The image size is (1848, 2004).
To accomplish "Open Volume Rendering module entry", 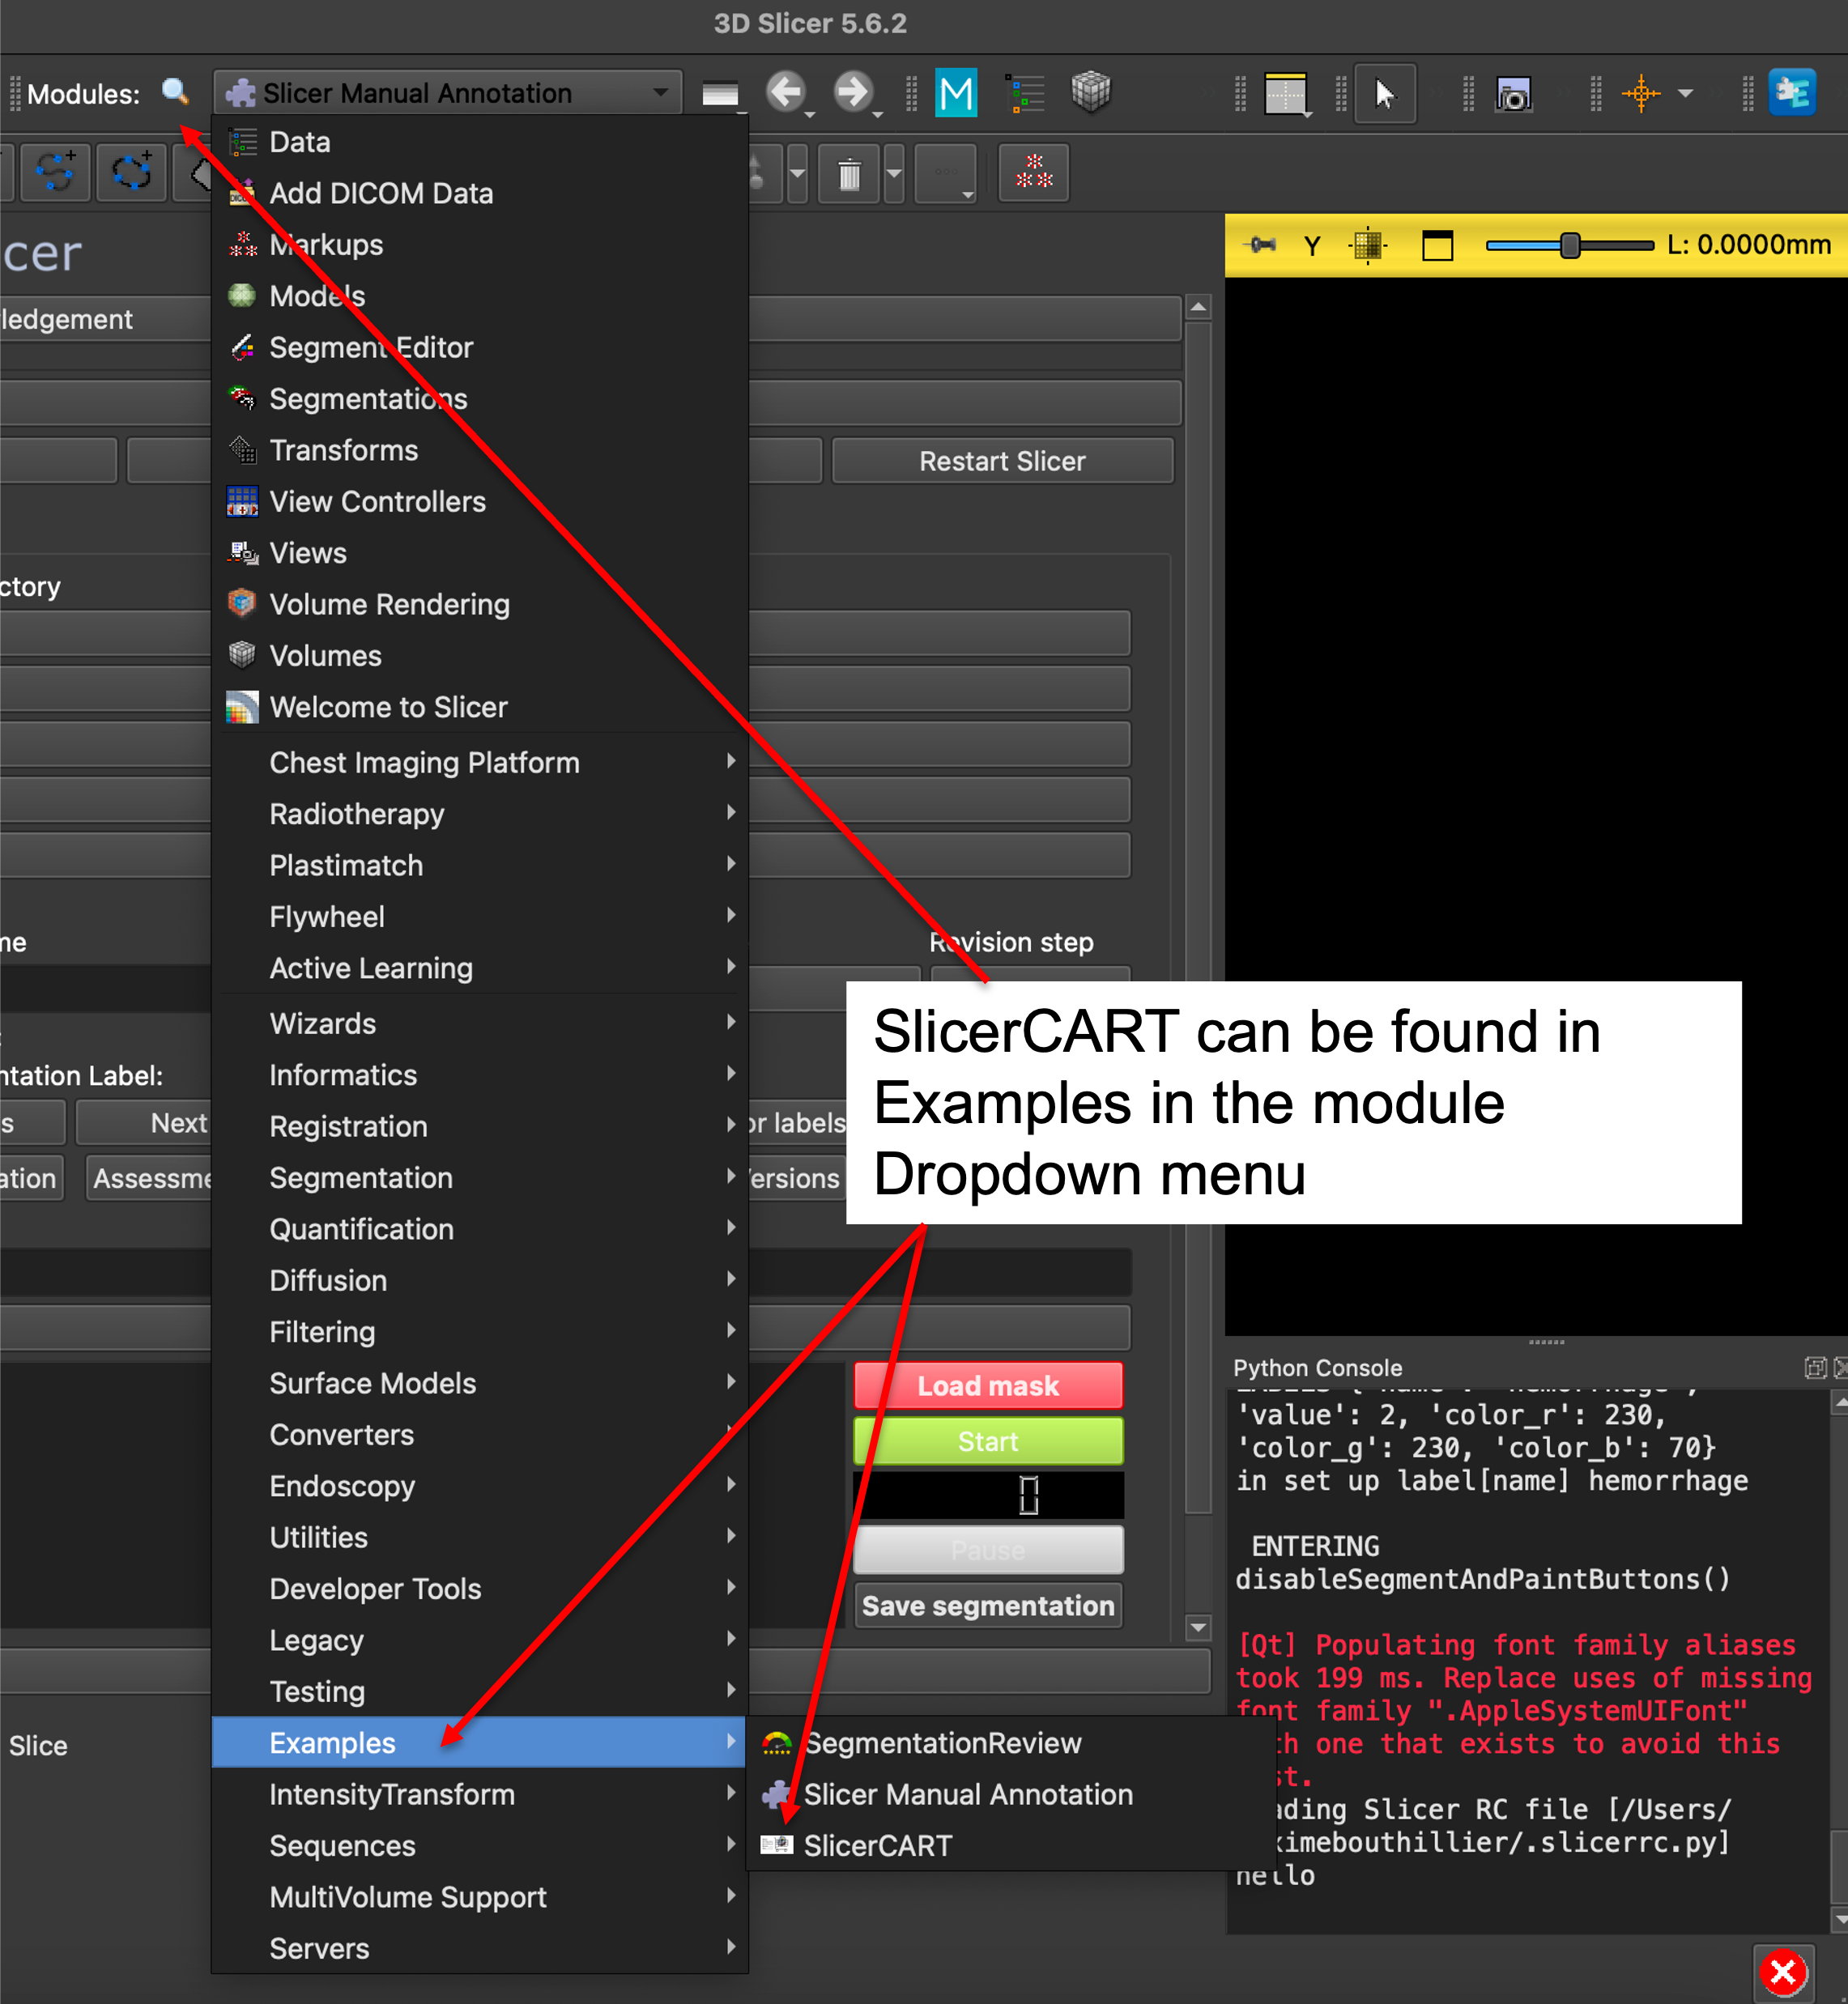I will (x=480, y=604).
